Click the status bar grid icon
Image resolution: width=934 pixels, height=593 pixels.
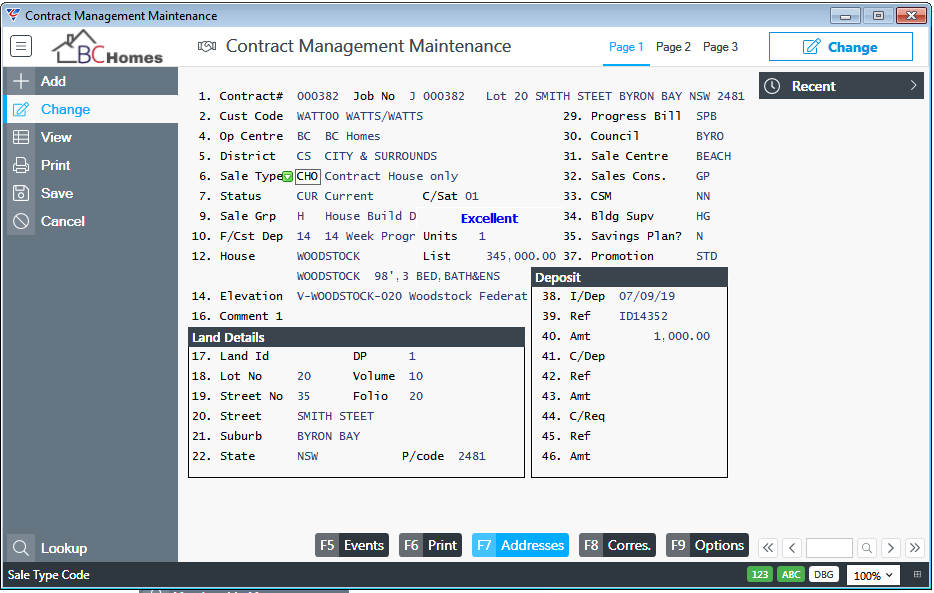point(917,575)
